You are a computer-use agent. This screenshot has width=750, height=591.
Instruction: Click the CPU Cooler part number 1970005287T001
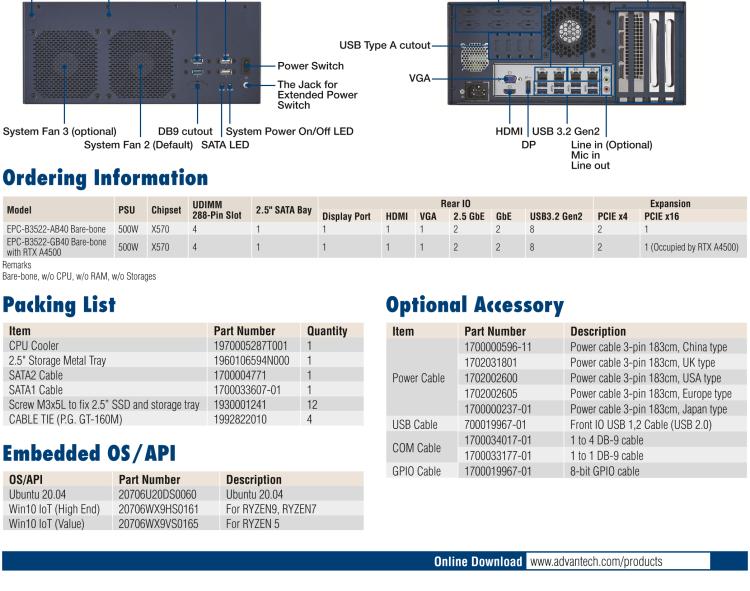(251, 345)
